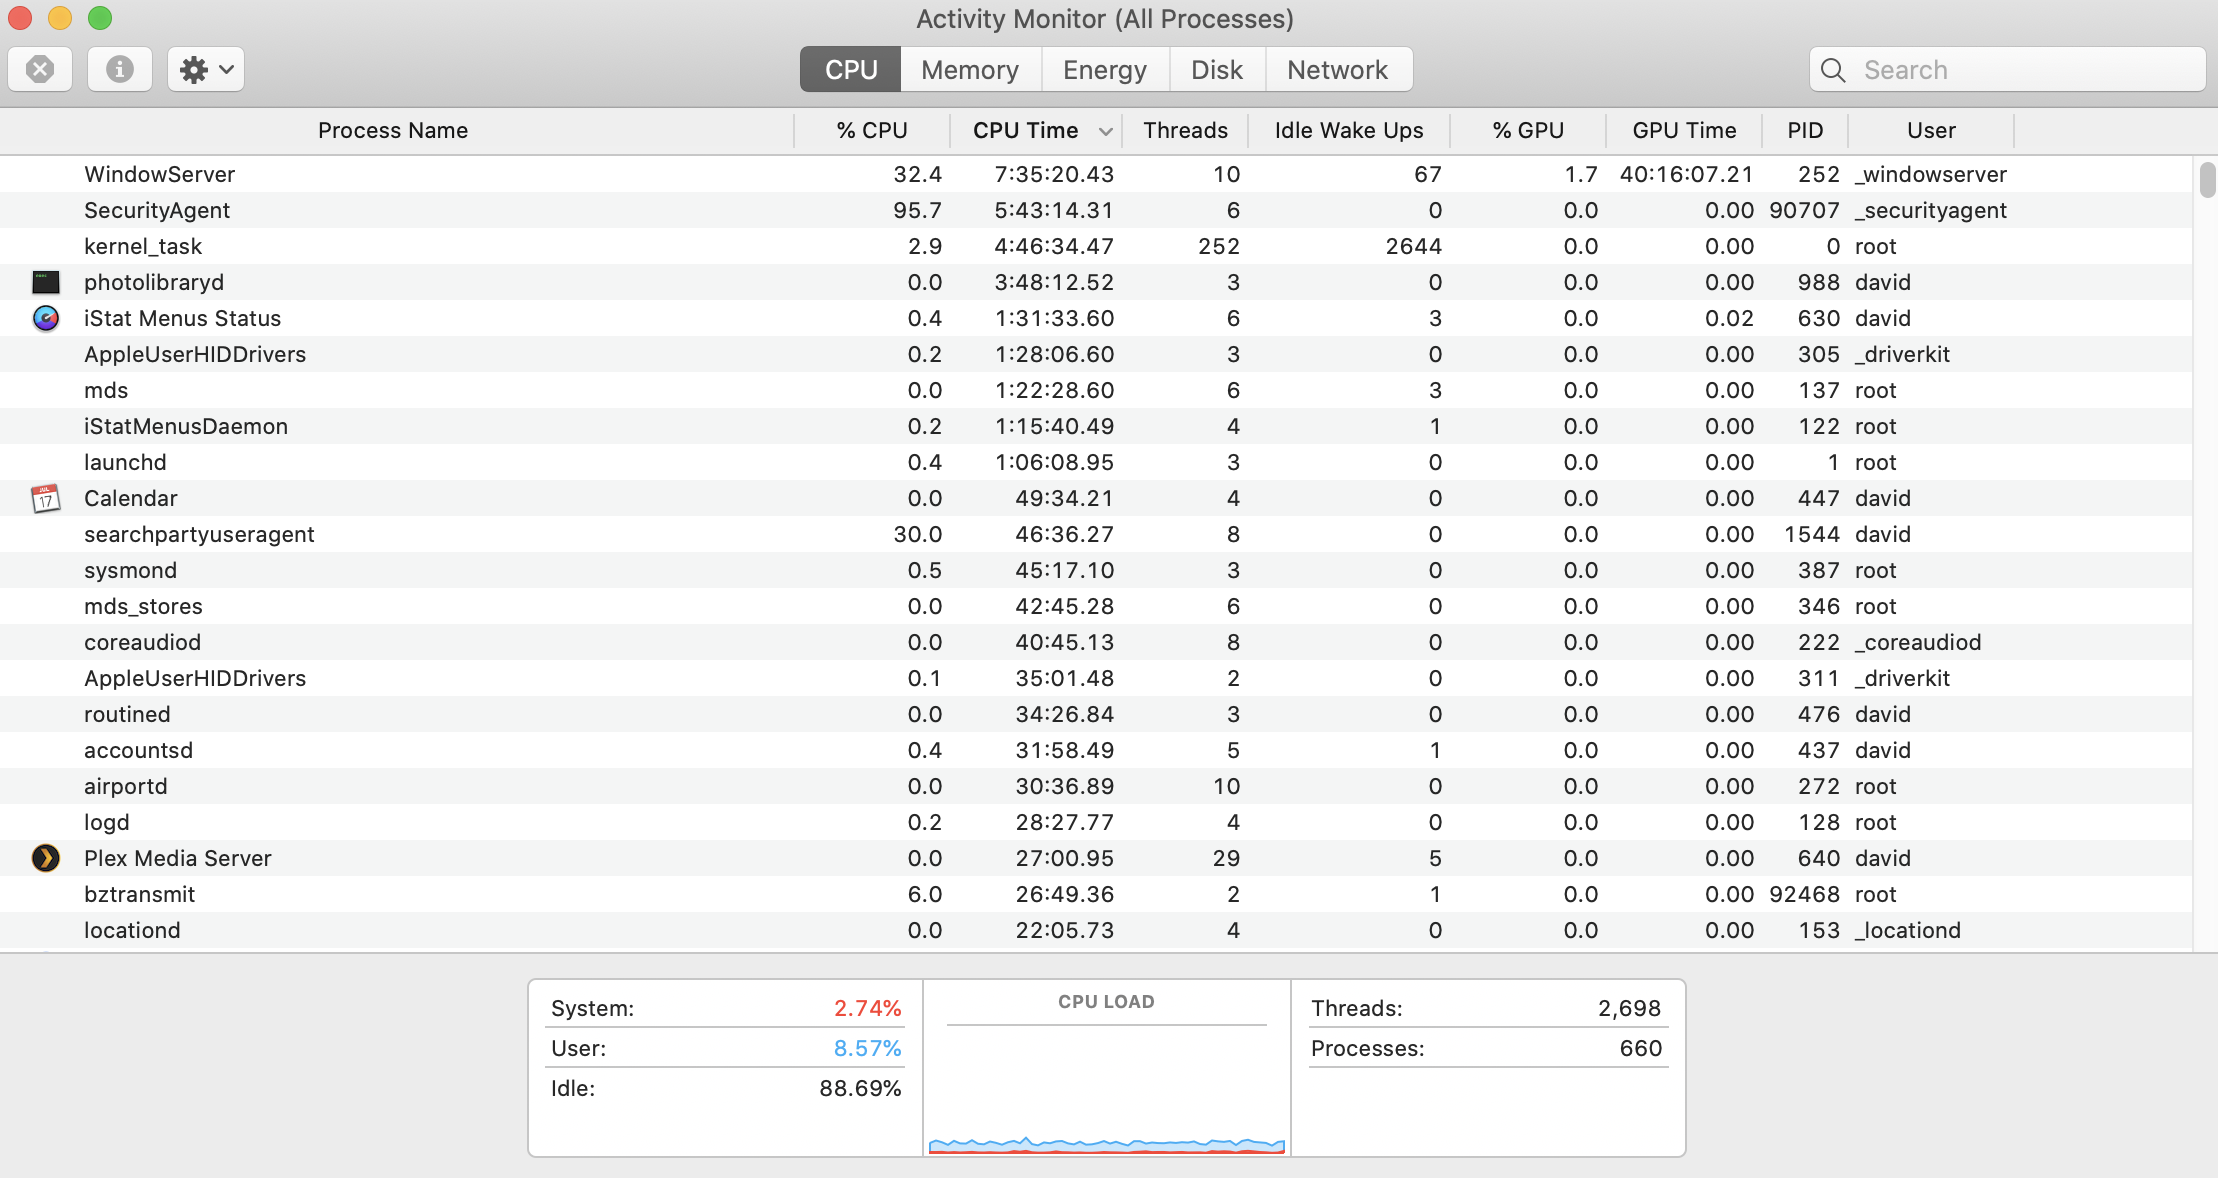Click the Plex Media Server icon
Screen dimensions: 2218x1178
pos(46,858)
